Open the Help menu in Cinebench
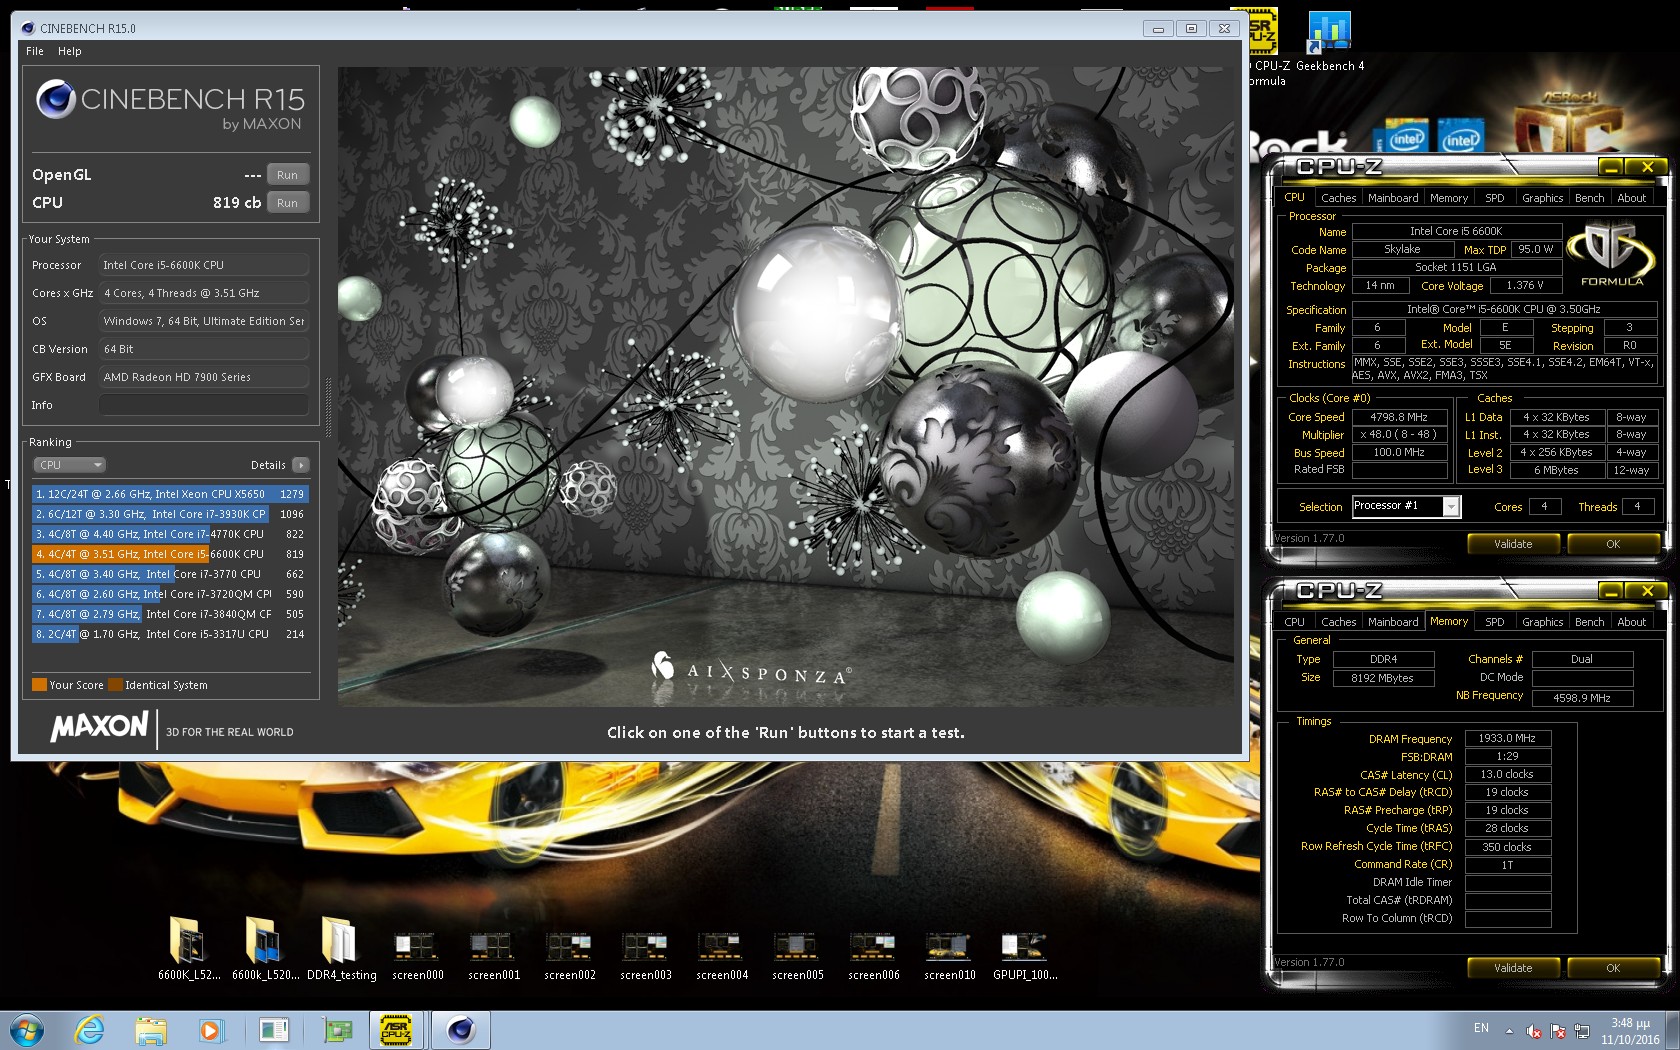1680x1050 pixels. pyautogui.click(x=70, y=51)
